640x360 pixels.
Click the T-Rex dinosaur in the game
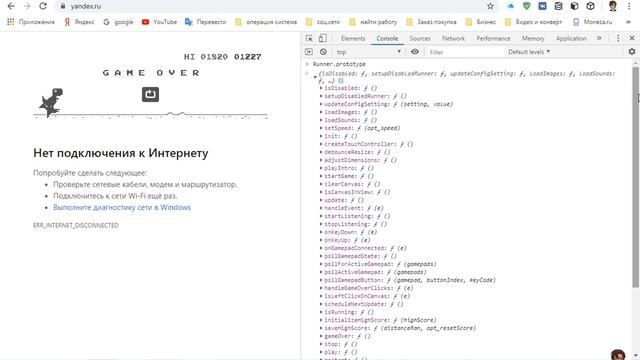(51, 102)
